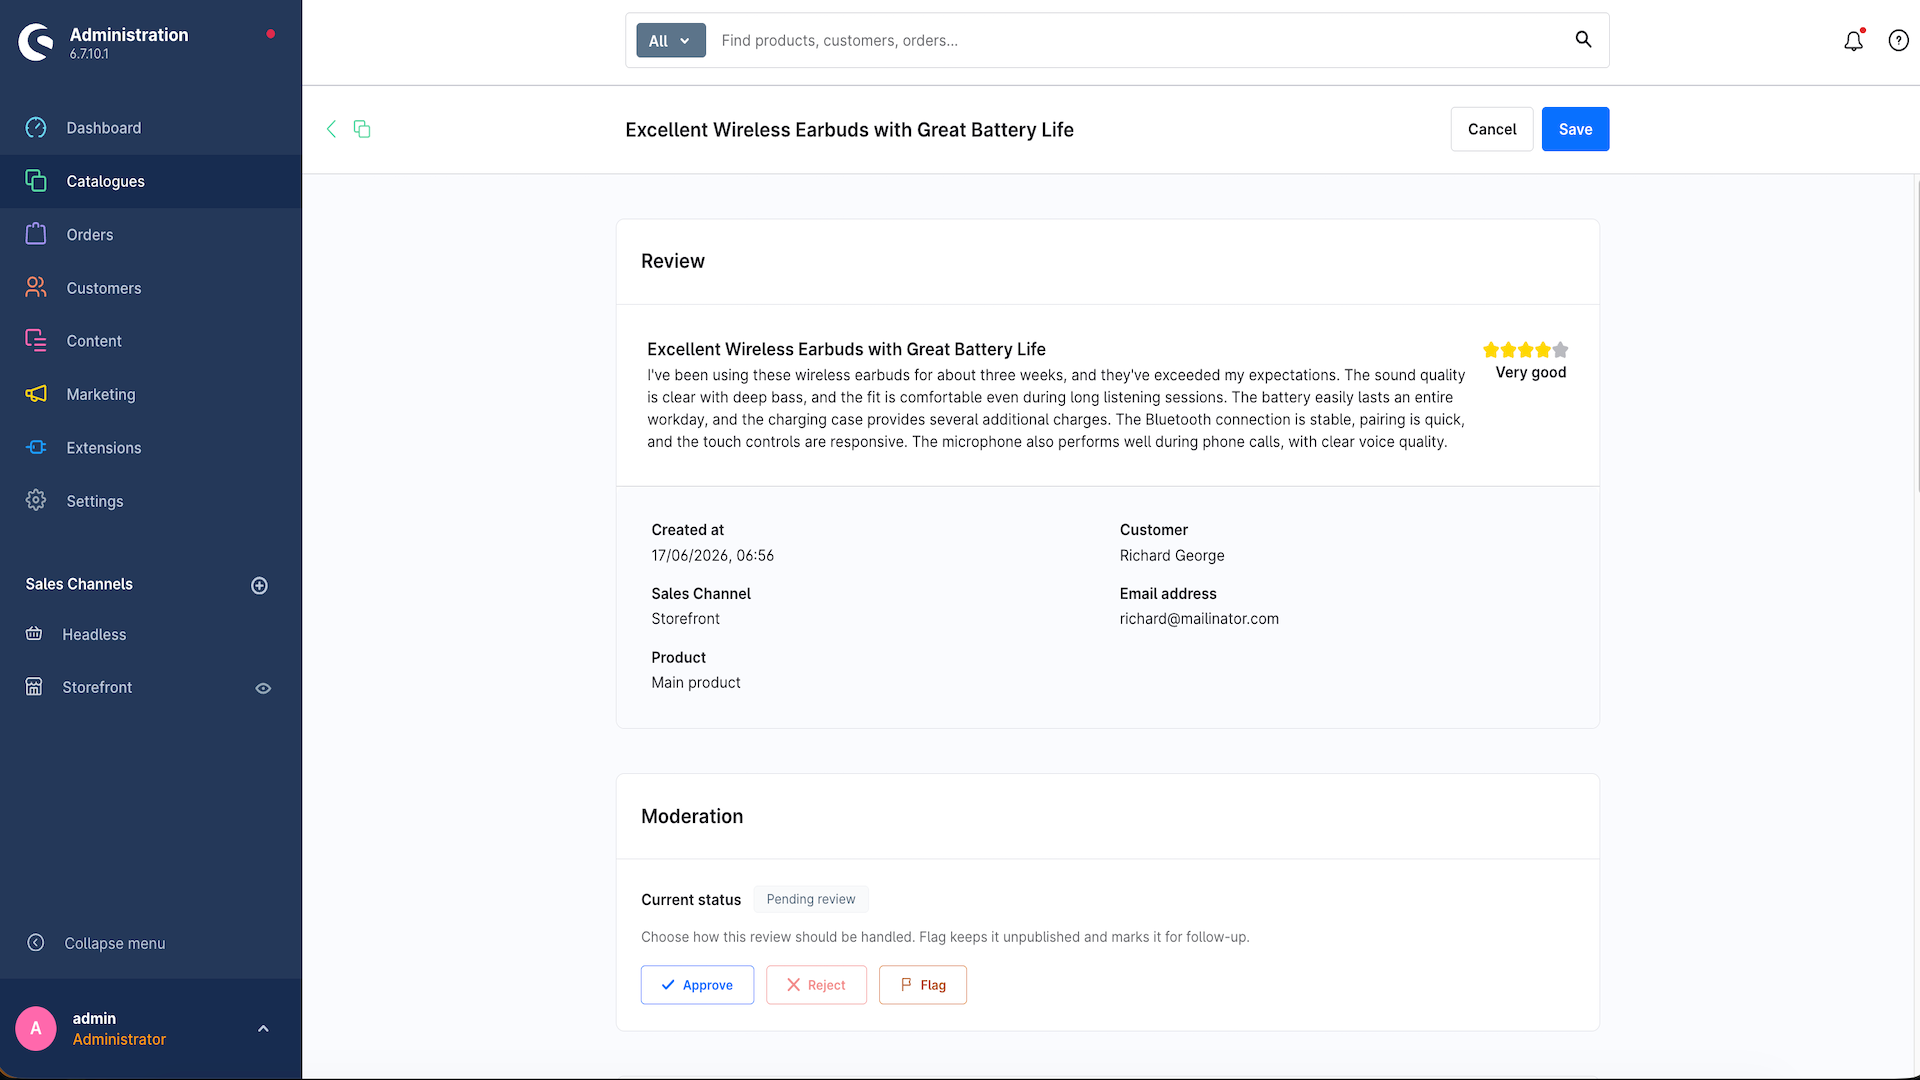Save the review changes

pyautogui.click(x=1575, y=129)
